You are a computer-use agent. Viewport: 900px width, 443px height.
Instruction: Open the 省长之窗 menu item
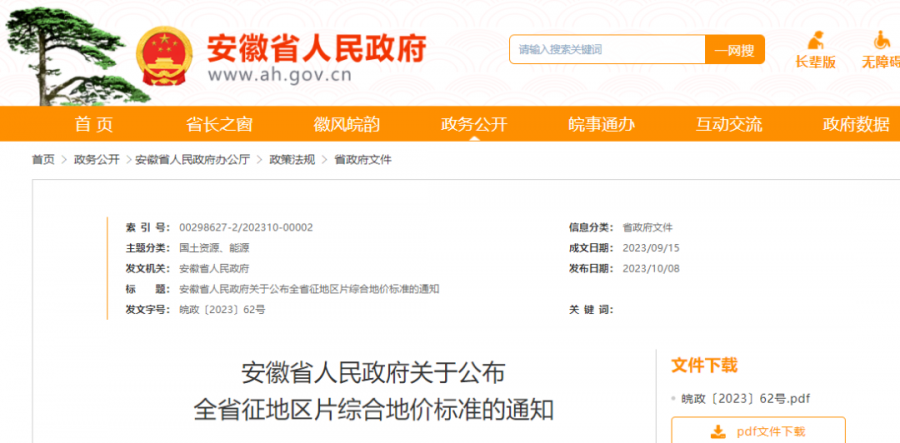219,124
